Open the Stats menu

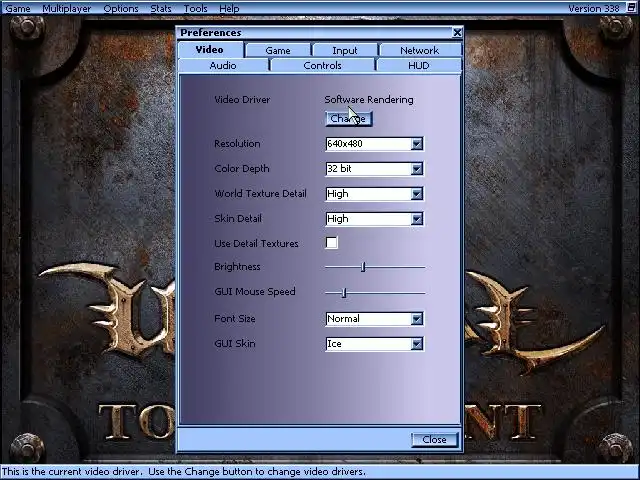tap(161, 8)
